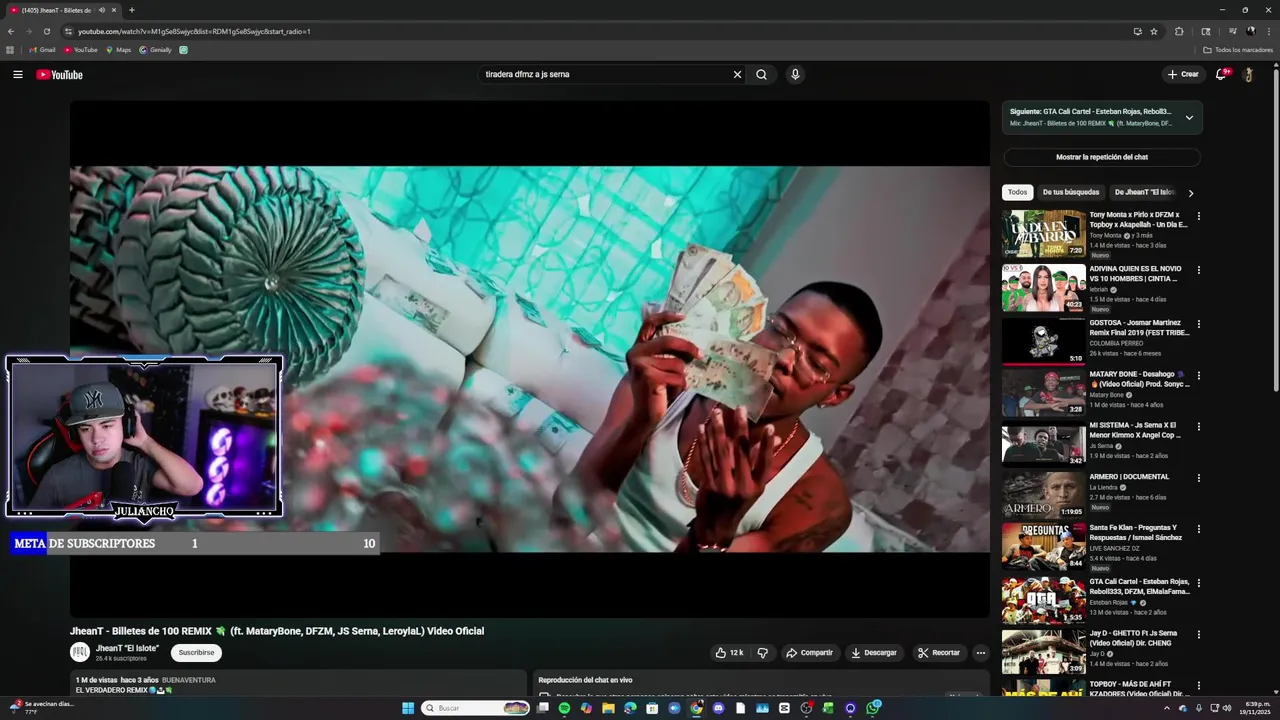The width and height of the screenshot is (1280, 720).
Task: Start voice search with the microphone
Action: (795, 74)
